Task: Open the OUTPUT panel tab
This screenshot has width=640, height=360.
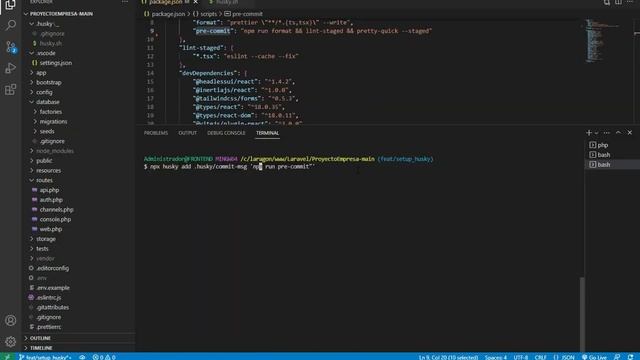Action: (x=187, y=133)
